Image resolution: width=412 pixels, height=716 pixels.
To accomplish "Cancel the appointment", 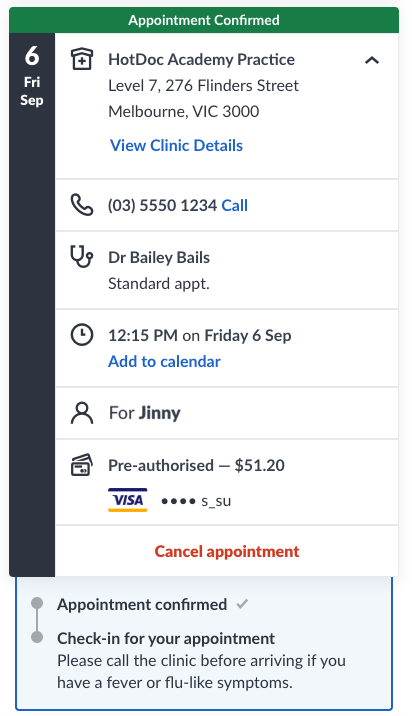I will pyautogui.click(x=227, y=551).
